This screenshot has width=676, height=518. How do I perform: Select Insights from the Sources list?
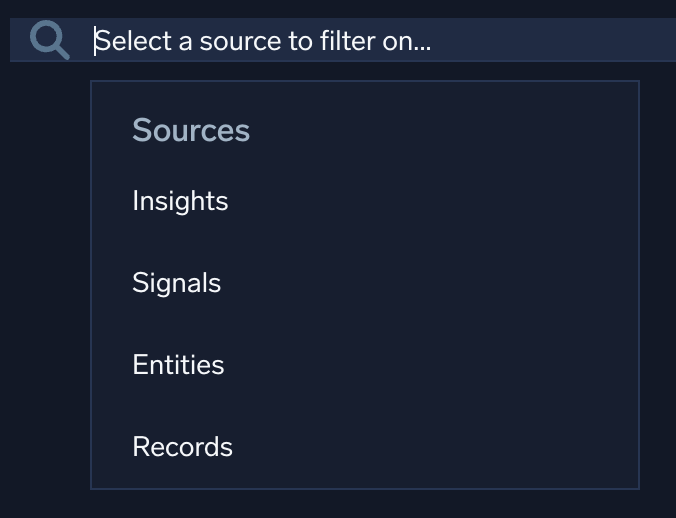pos(180,201)
